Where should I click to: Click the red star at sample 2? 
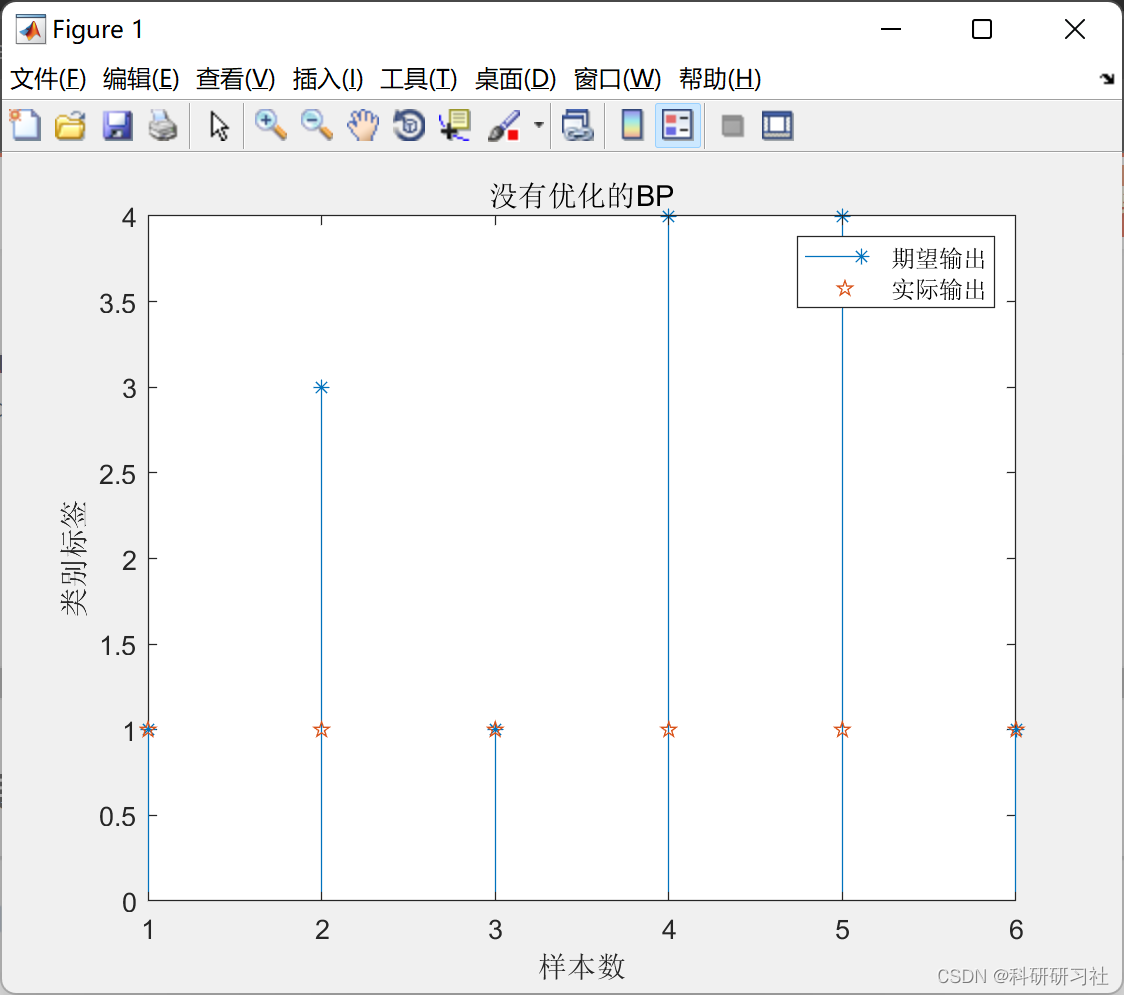pyautogui.click(x=321, y=730)
